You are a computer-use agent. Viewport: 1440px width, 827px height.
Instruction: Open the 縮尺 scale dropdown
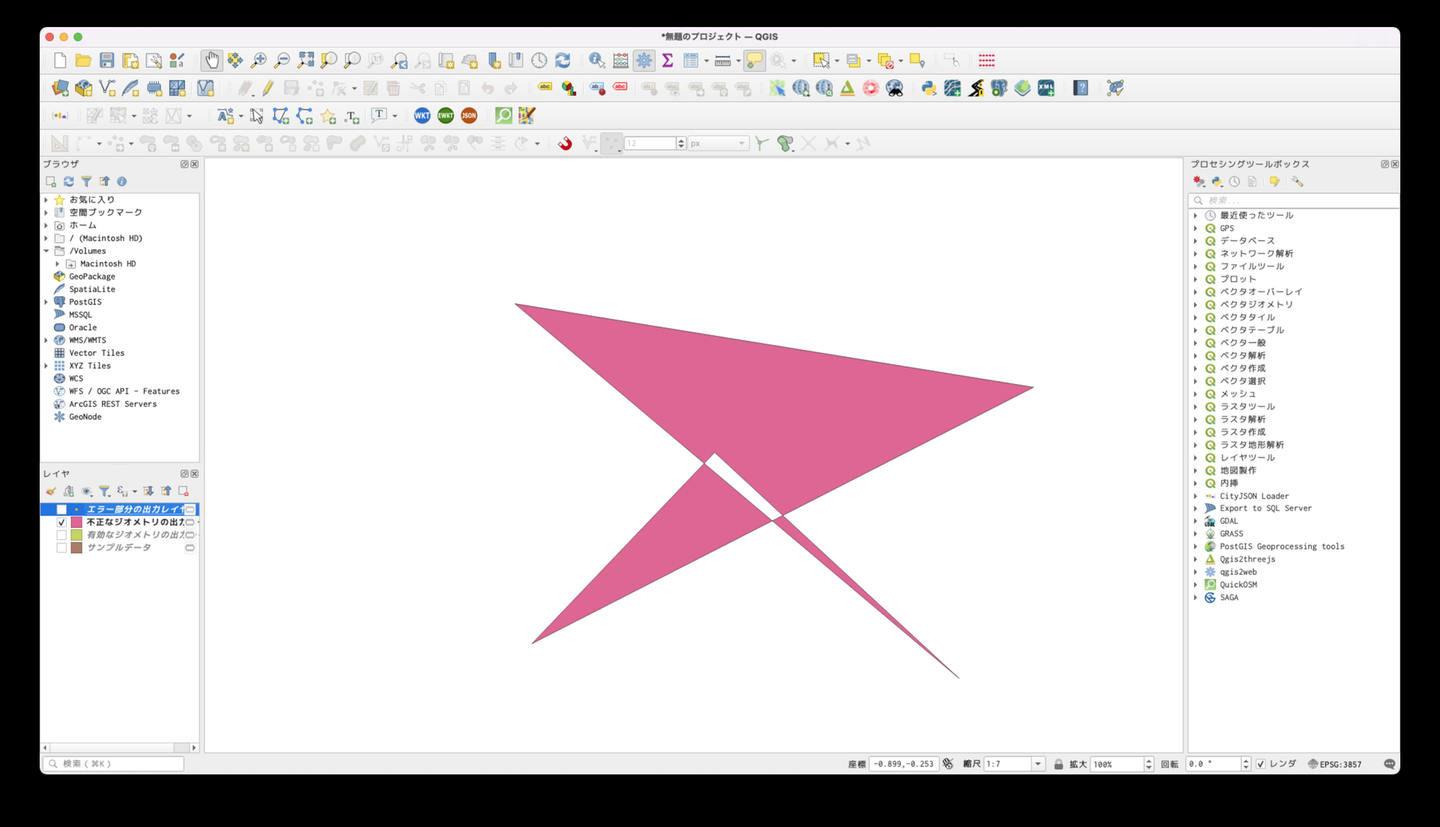[1038, 764]
